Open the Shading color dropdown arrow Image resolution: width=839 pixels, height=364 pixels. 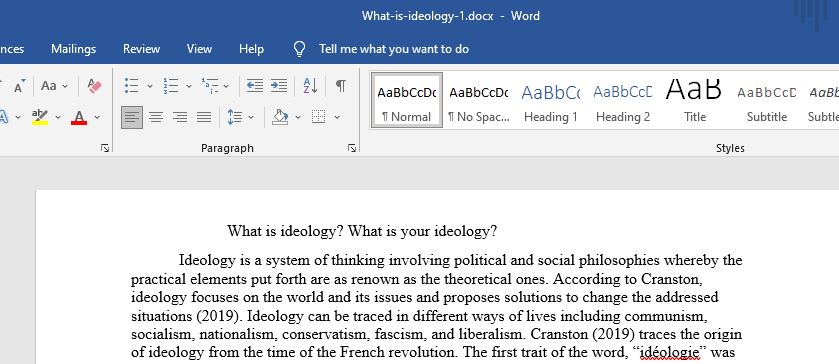tap(298, 117)
